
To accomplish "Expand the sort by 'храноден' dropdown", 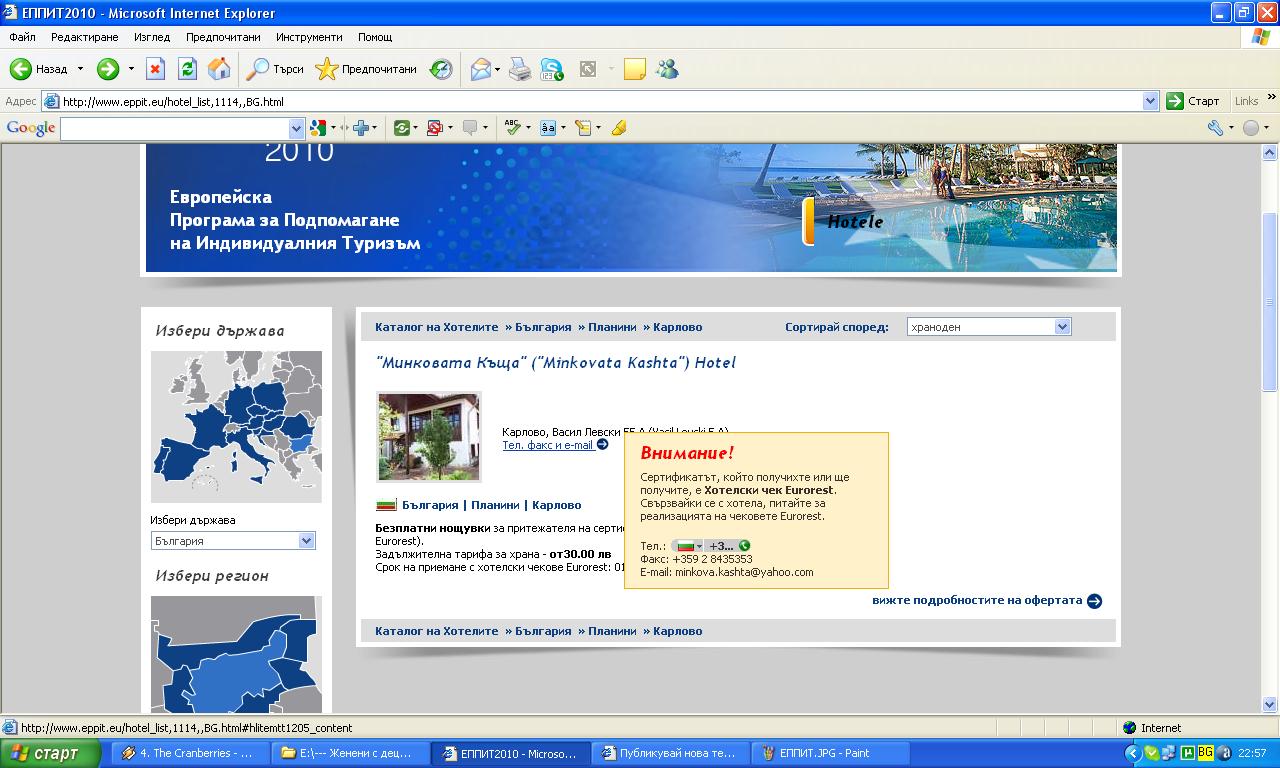I will [x=1062, y=327].
